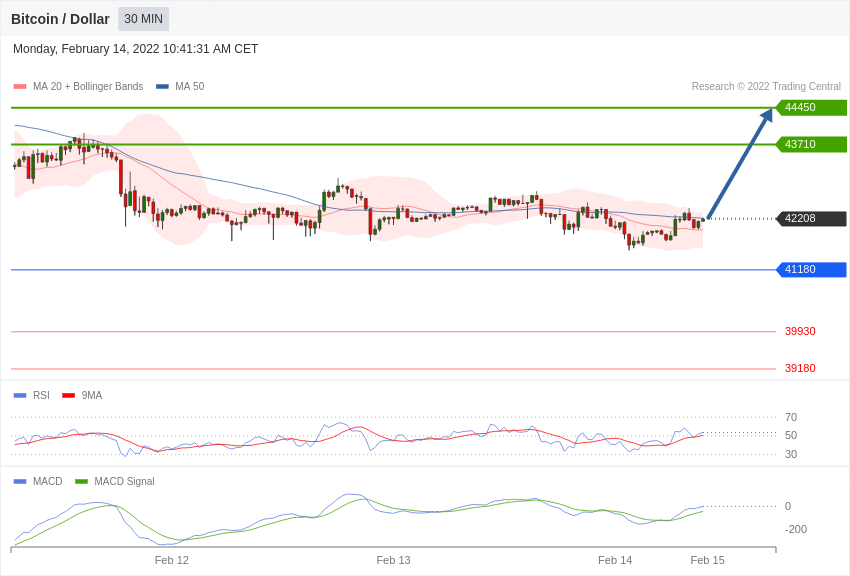Click the 30 MIN timeframe badge
This screenshot has height=576, width=850.
(144, 19)
